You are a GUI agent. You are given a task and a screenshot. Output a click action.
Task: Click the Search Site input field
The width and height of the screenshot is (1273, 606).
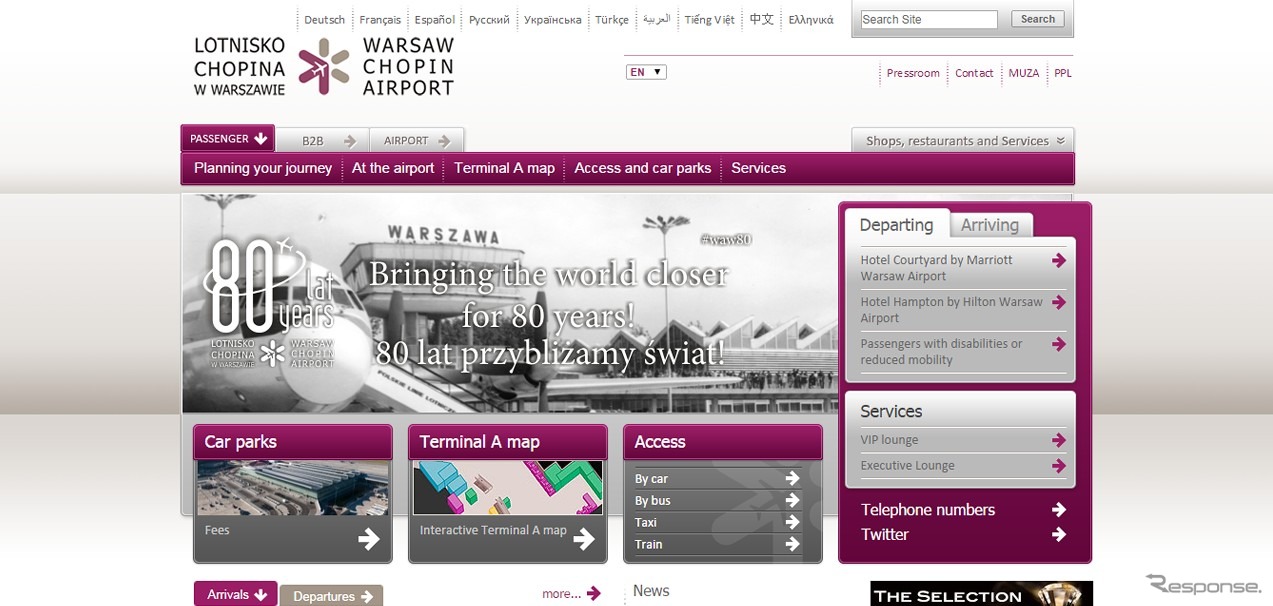tap(929, 19)
